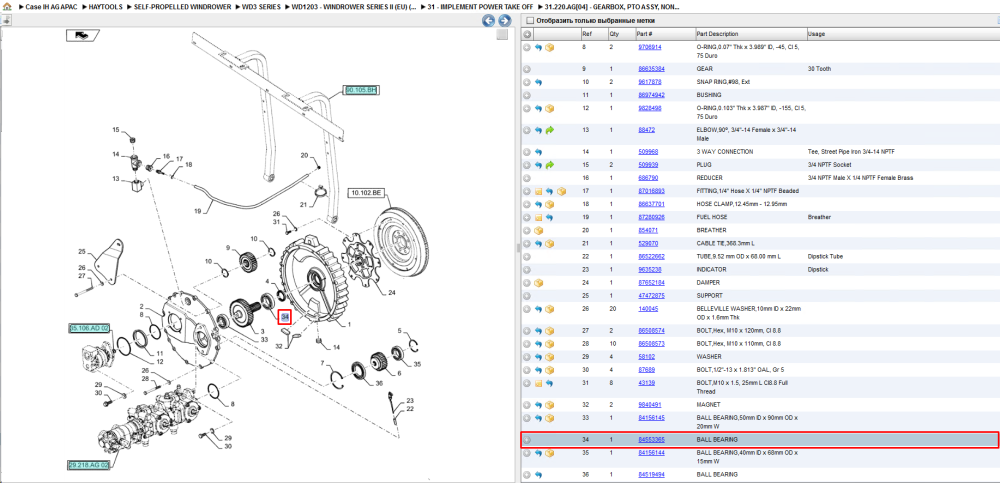Open part number 84519494 link
This screenshot has width=1000, height=483.
click(652, 475)
